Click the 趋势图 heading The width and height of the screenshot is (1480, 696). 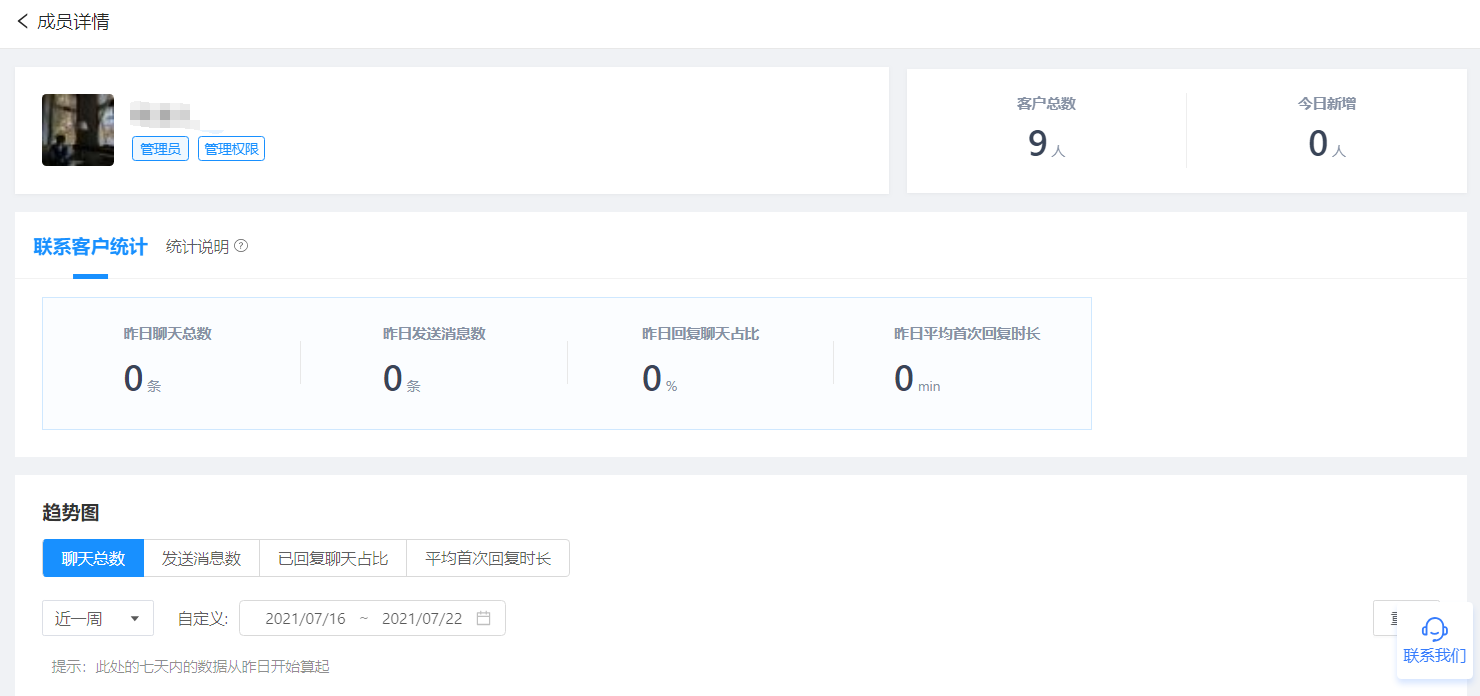[x=71, y=513]
